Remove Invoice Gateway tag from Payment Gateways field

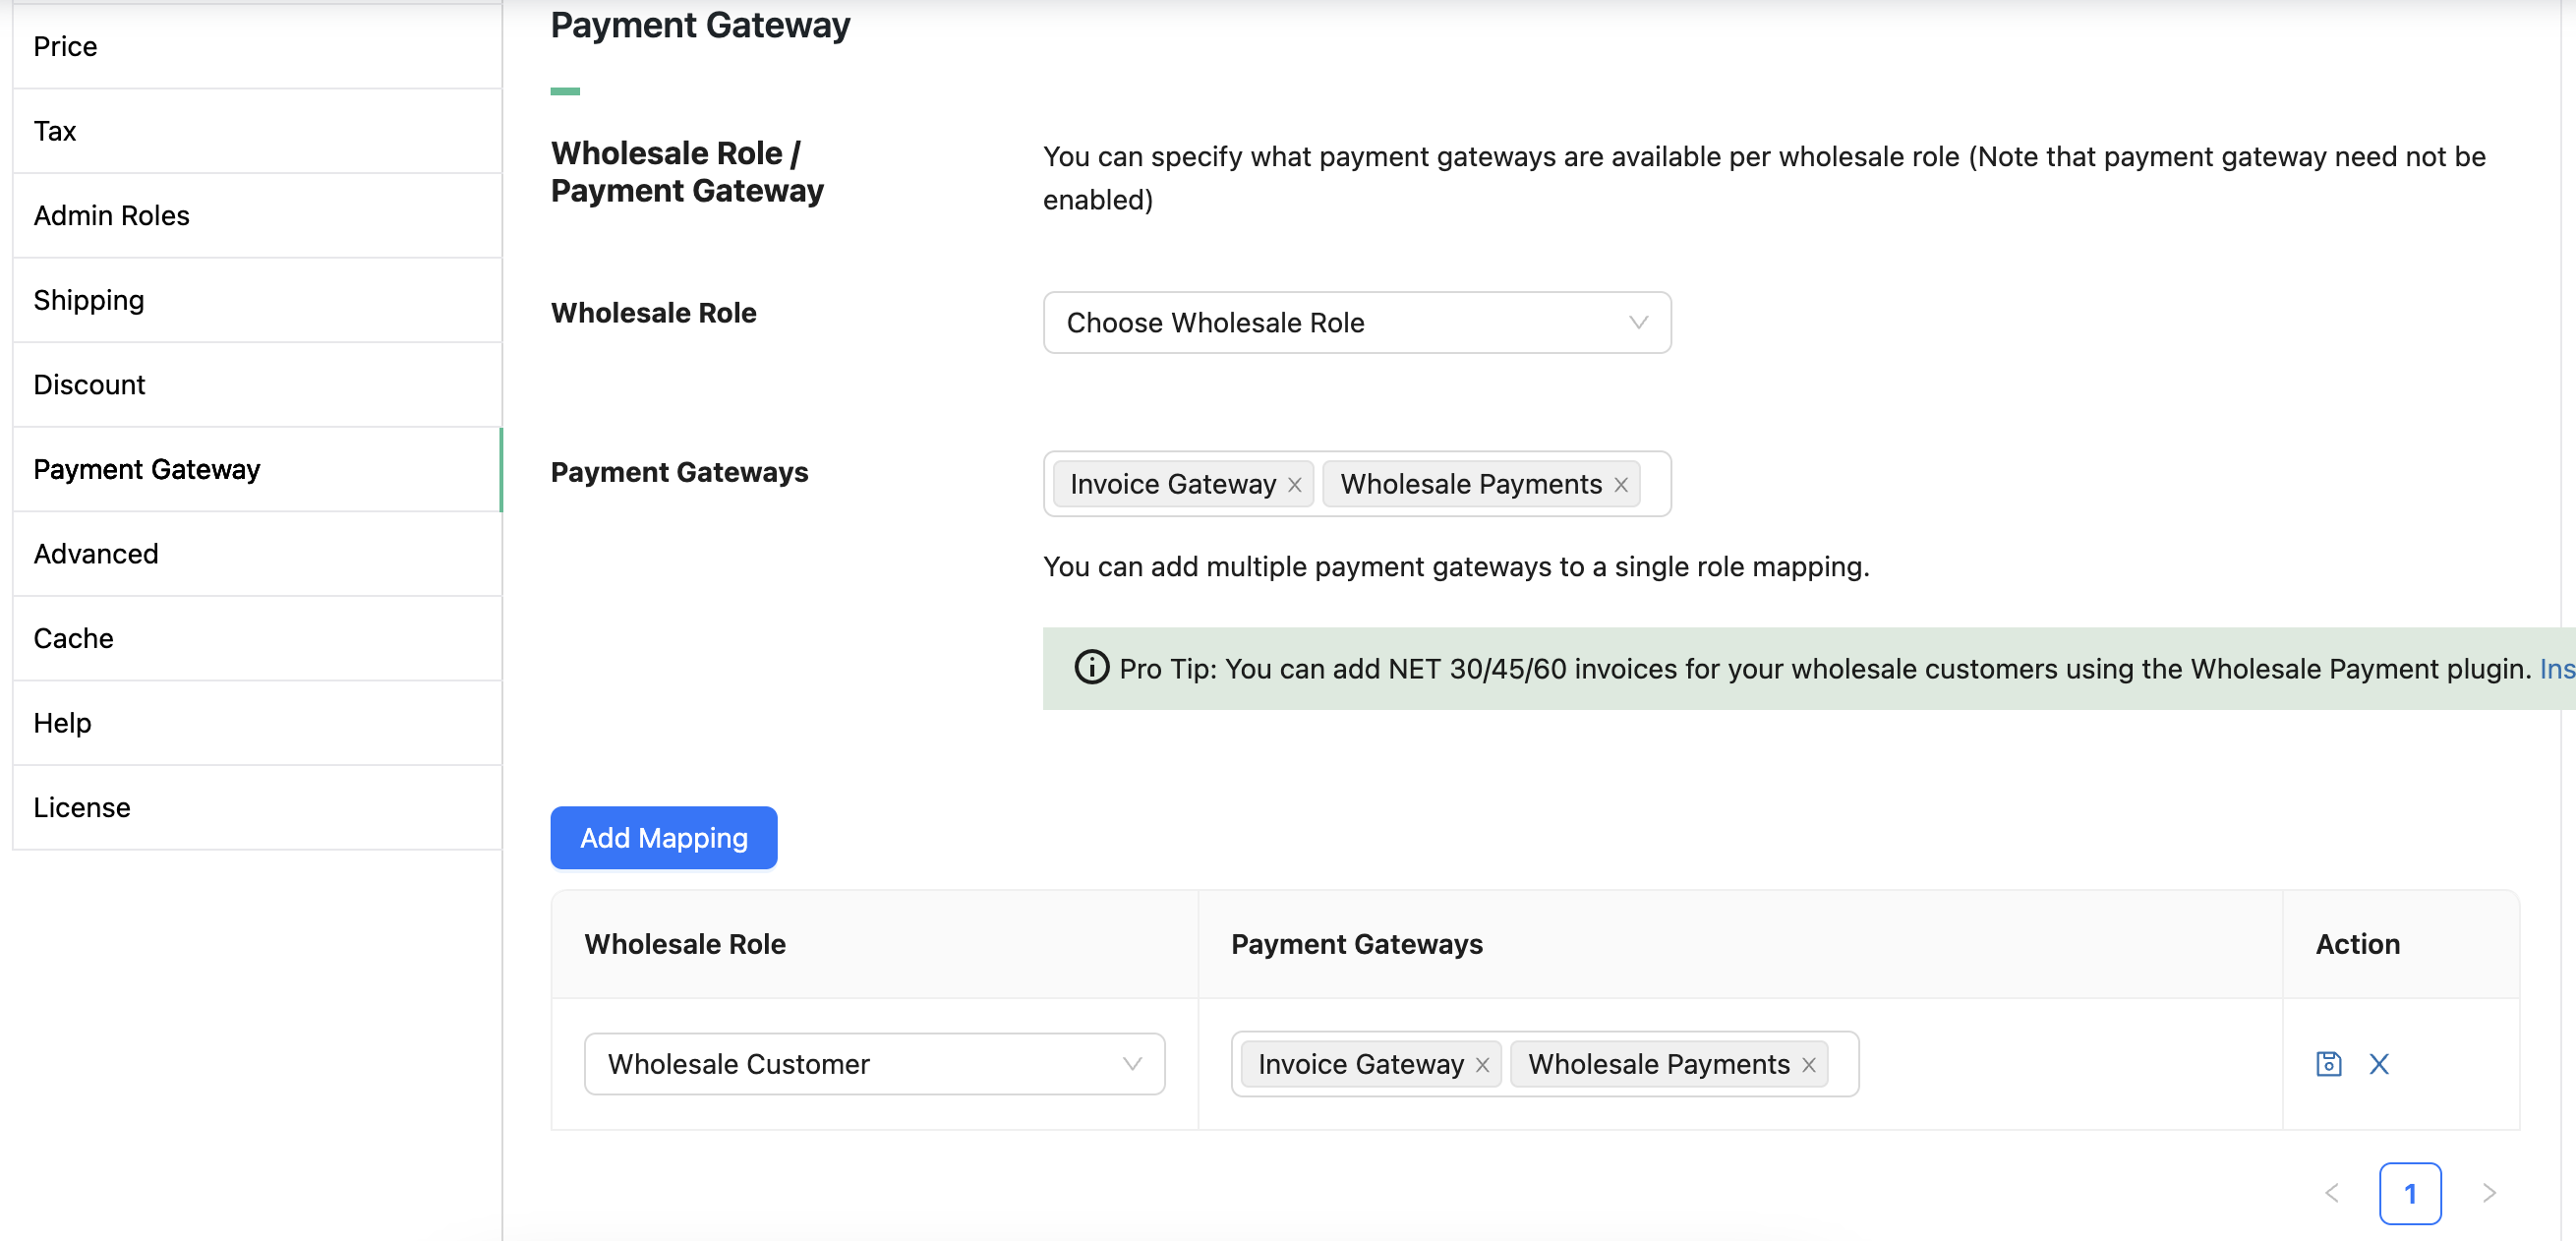pyautogui.click(x=1294, y=484)
